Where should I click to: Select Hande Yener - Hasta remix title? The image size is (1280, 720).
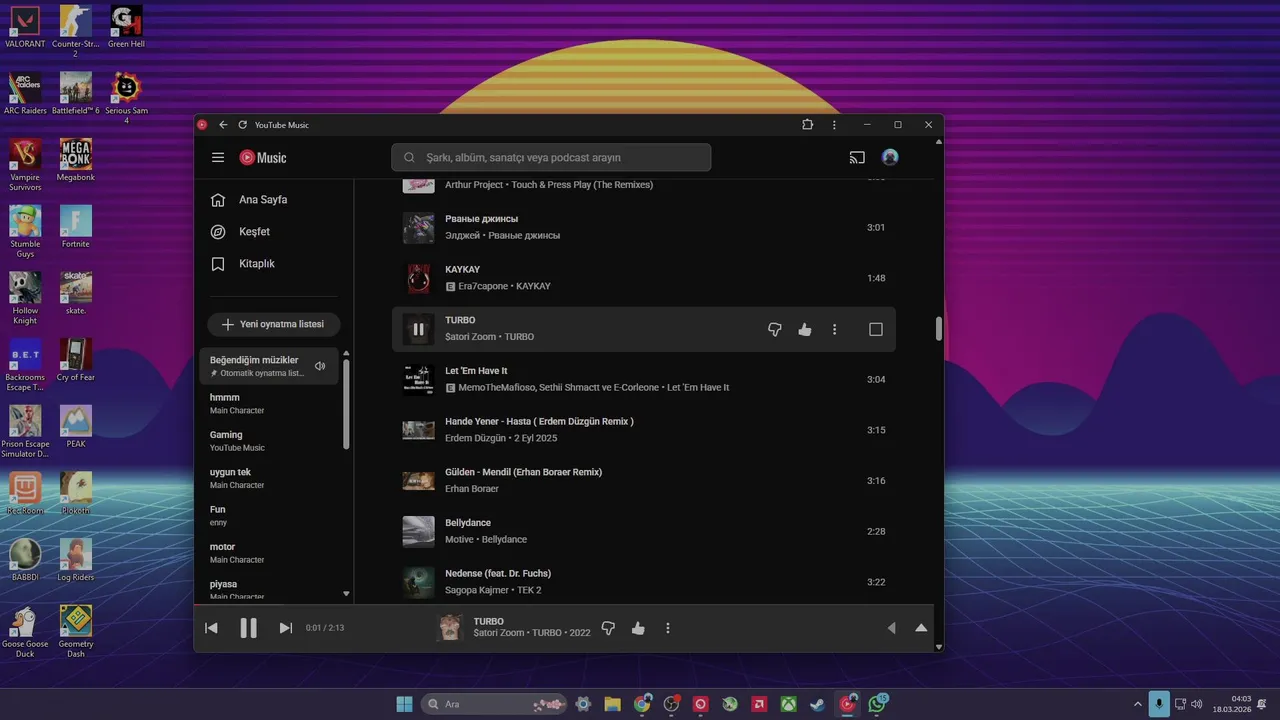[539, 422]
